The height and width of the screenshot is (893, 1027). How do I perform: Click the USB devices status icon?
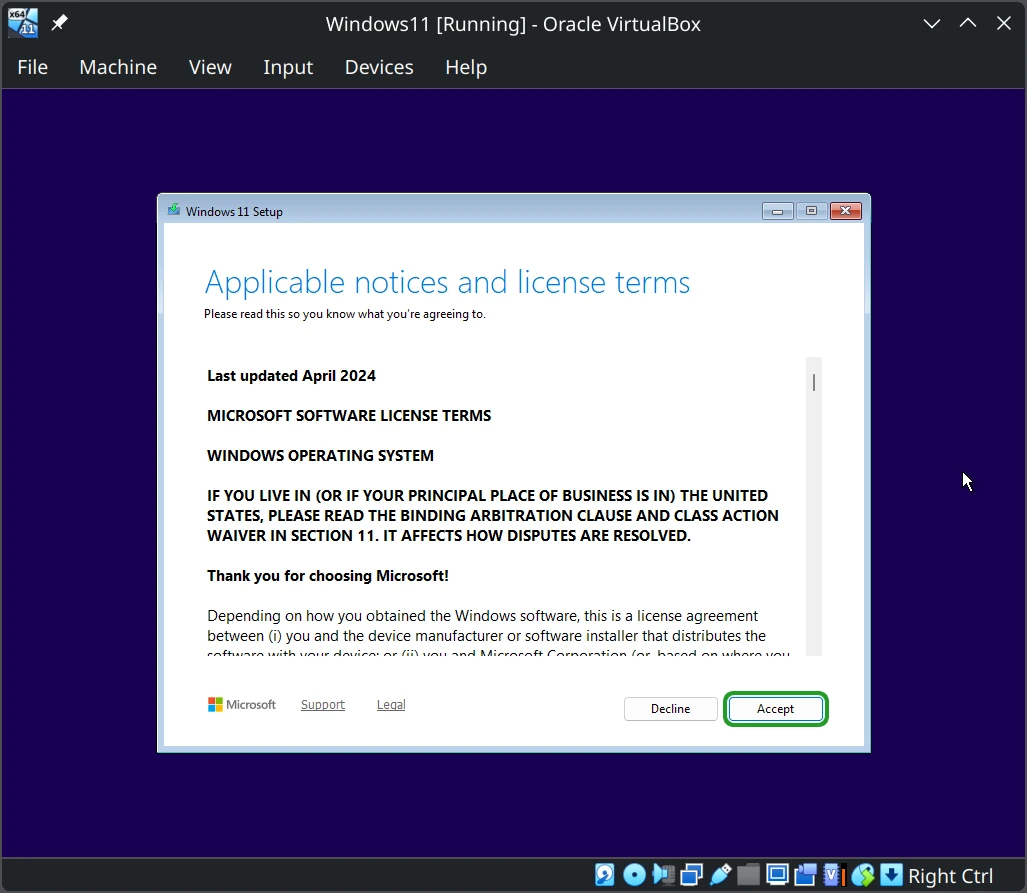(x=720, y=874)
